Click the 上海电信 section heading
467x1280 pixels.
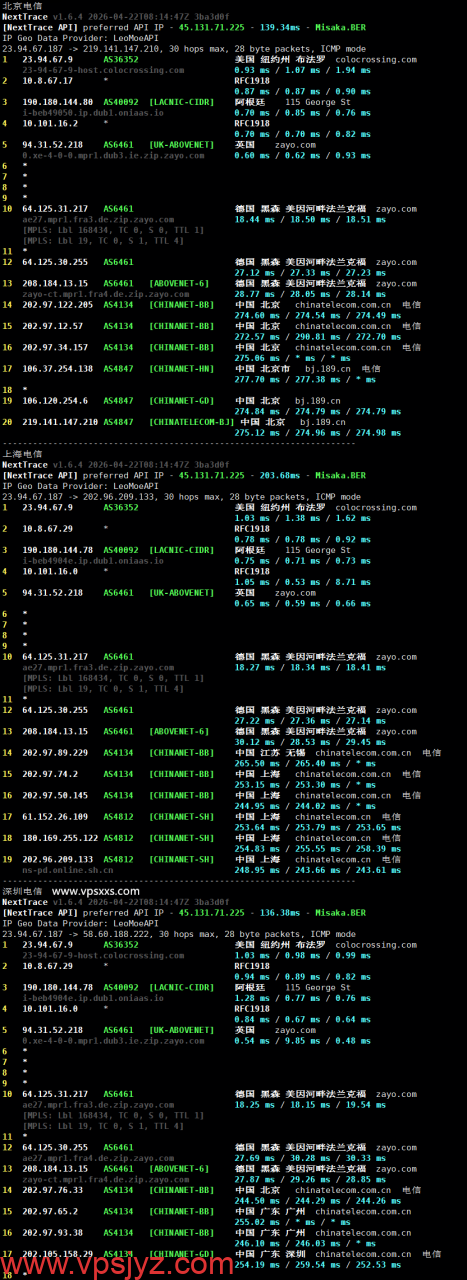[23, 453]
